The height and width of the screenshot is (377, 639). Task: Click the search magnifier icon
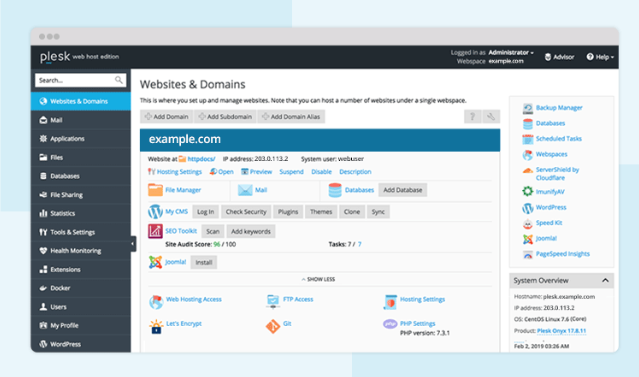[x=119, y=80]
